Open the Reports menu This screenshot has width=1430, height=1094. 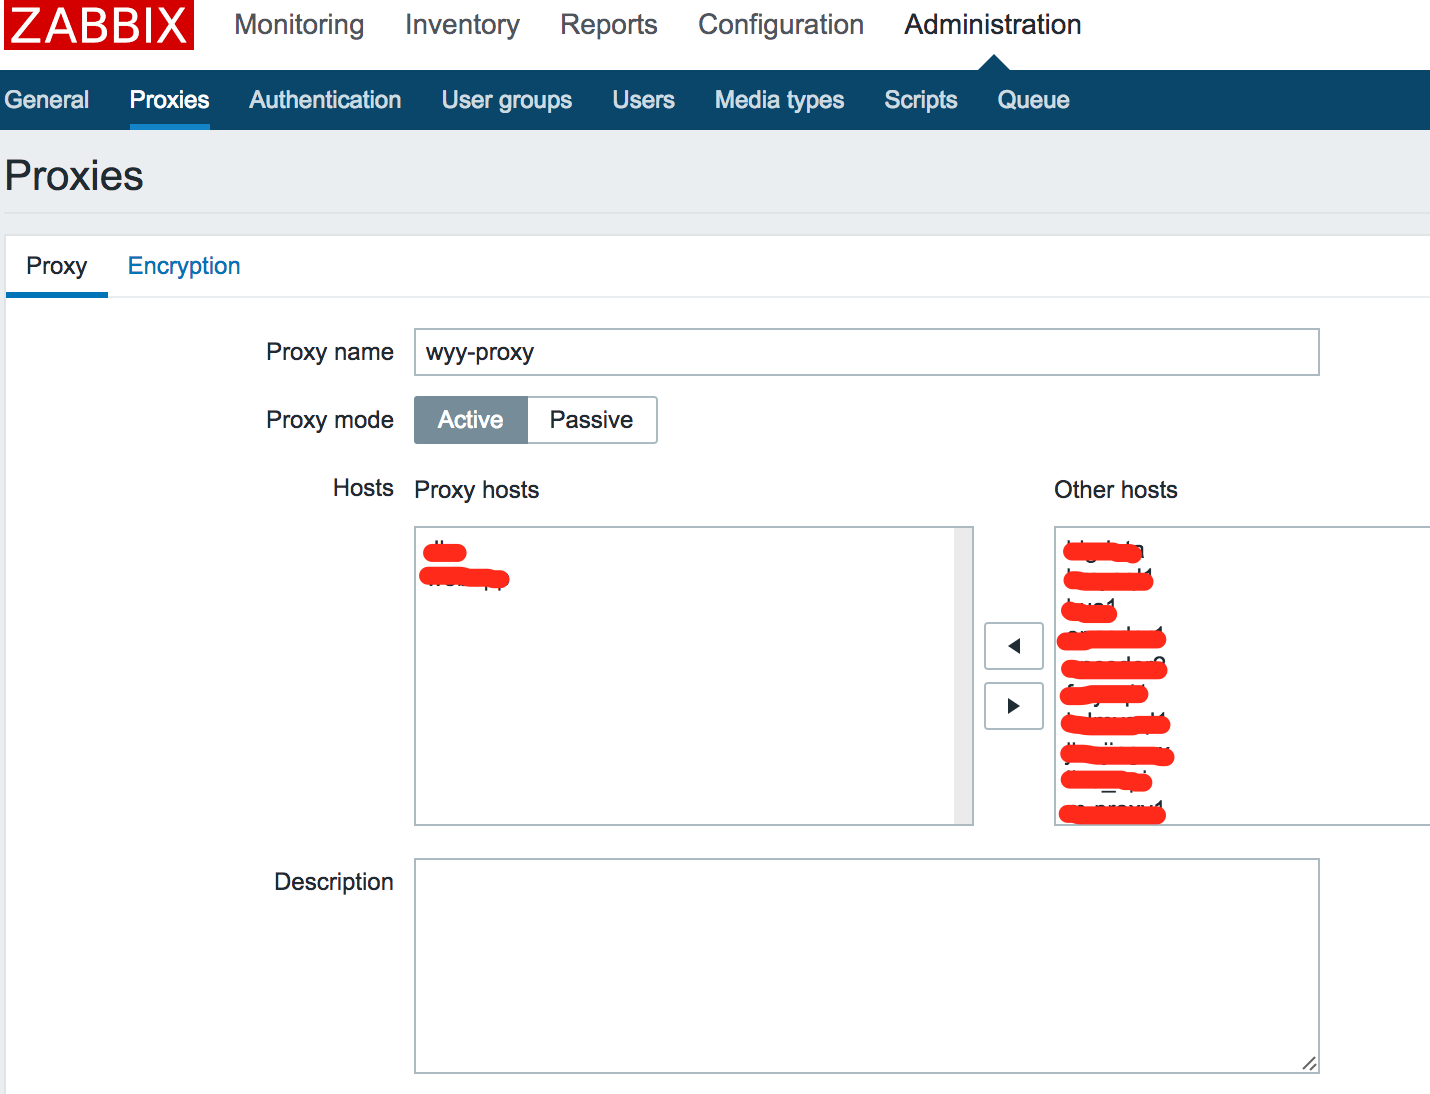pos(609,25)
